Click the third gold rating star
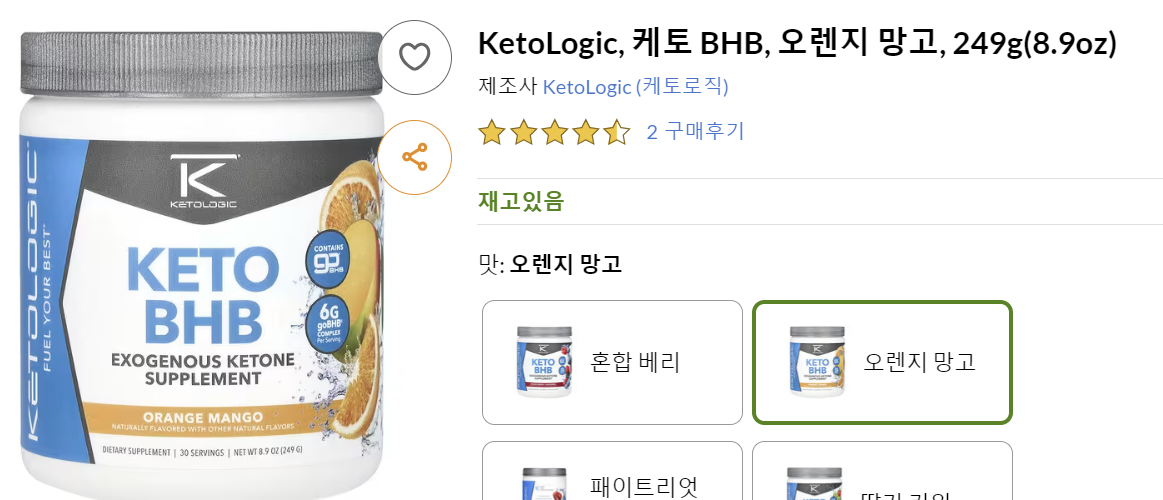This screenshot has height=500, width=1163. [x=555, y=132]
